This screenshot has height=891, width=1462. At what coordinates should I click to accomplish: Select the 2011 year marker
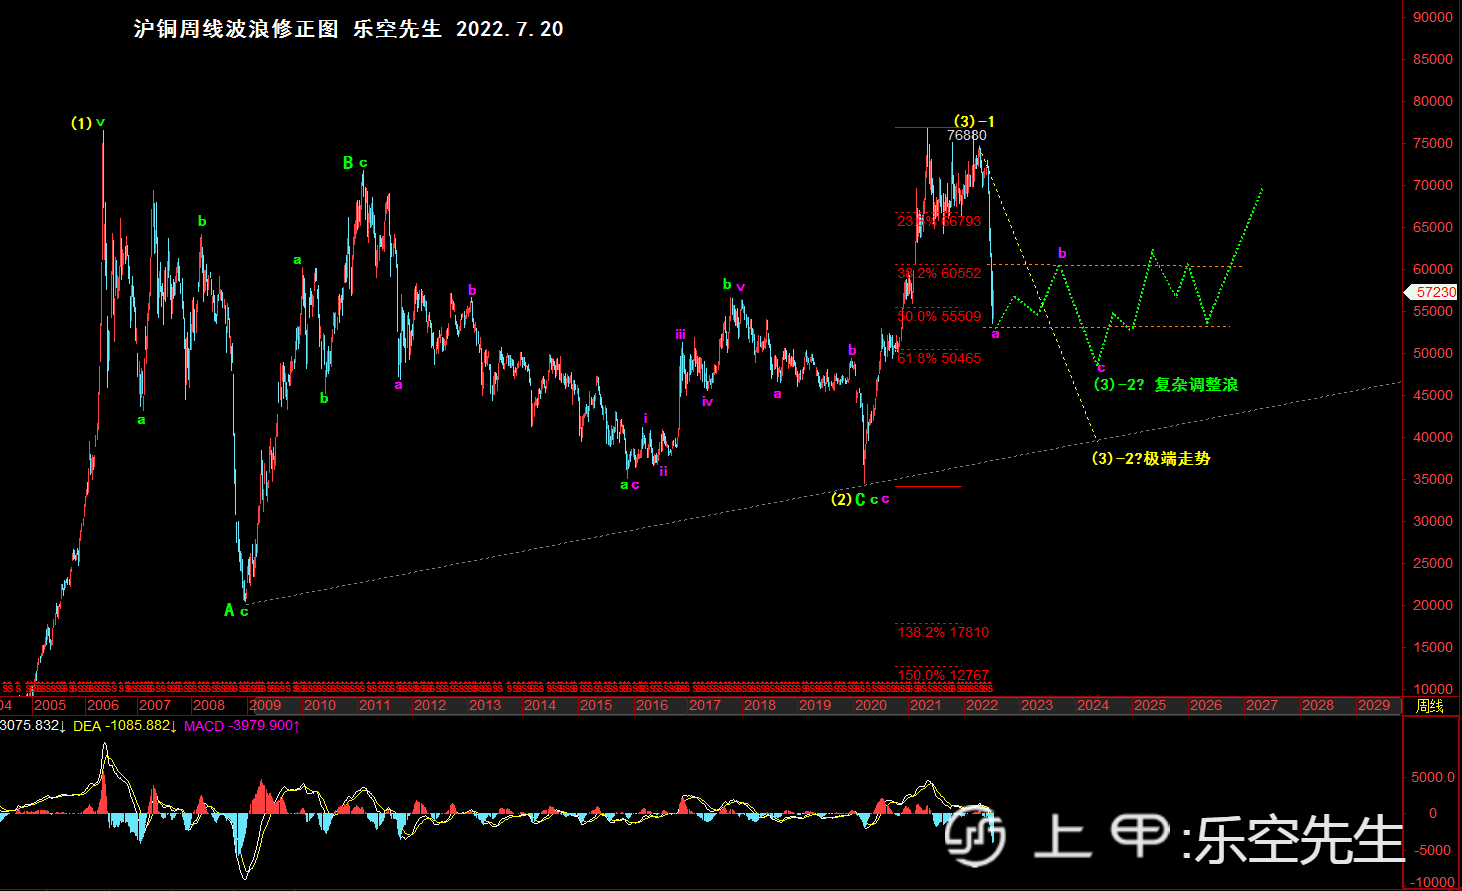(x=375, y=705)
